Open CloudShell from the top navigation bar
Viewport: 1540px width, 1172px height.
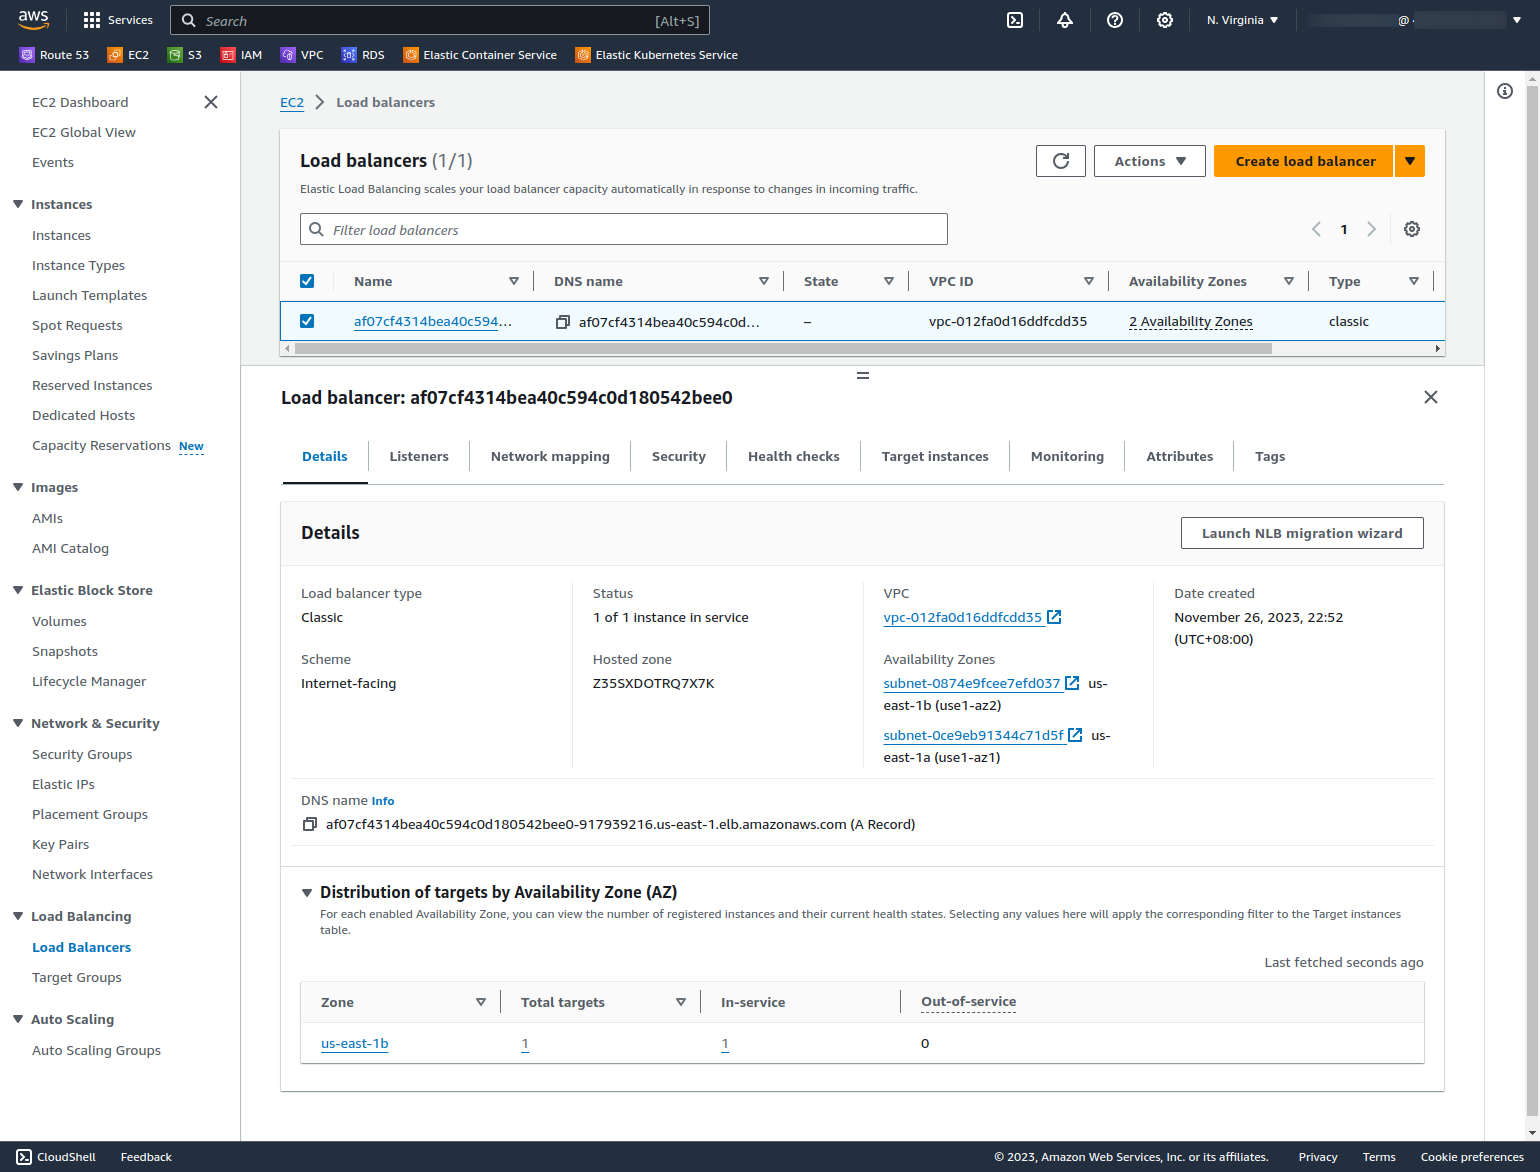click(x=1015, y=20)
